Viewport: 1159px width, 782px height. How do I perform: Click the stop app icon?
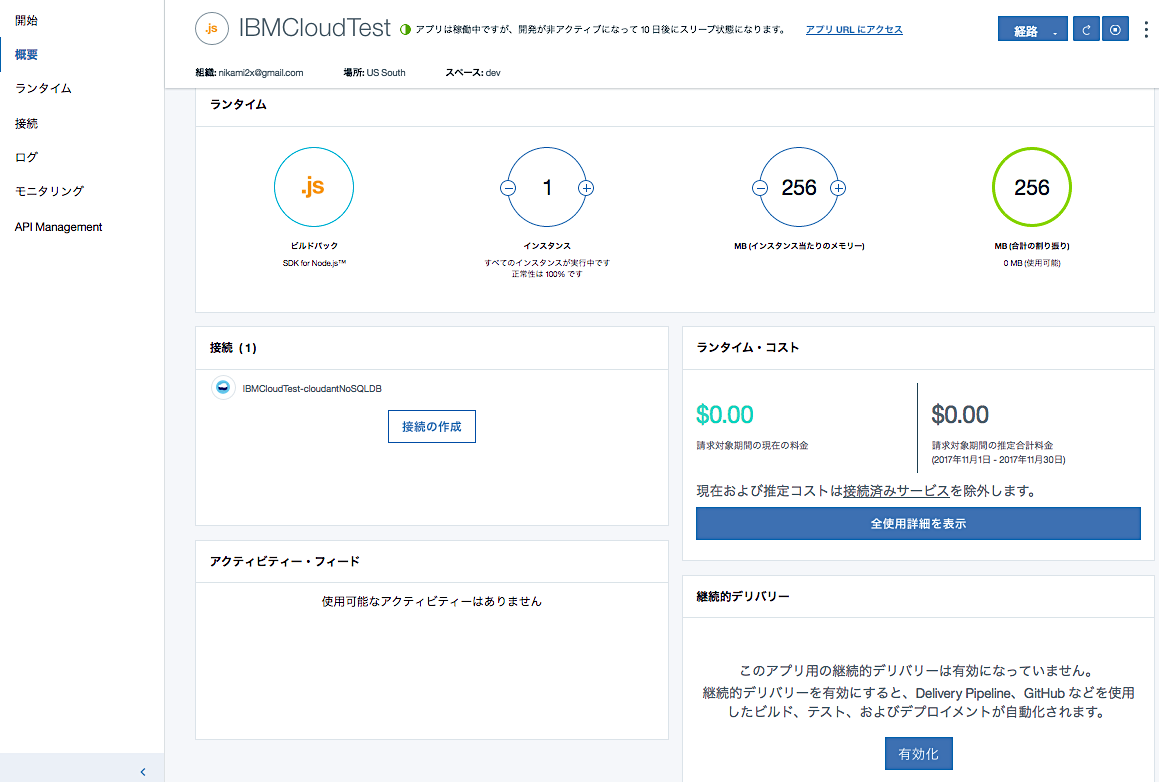point(1115,30)
